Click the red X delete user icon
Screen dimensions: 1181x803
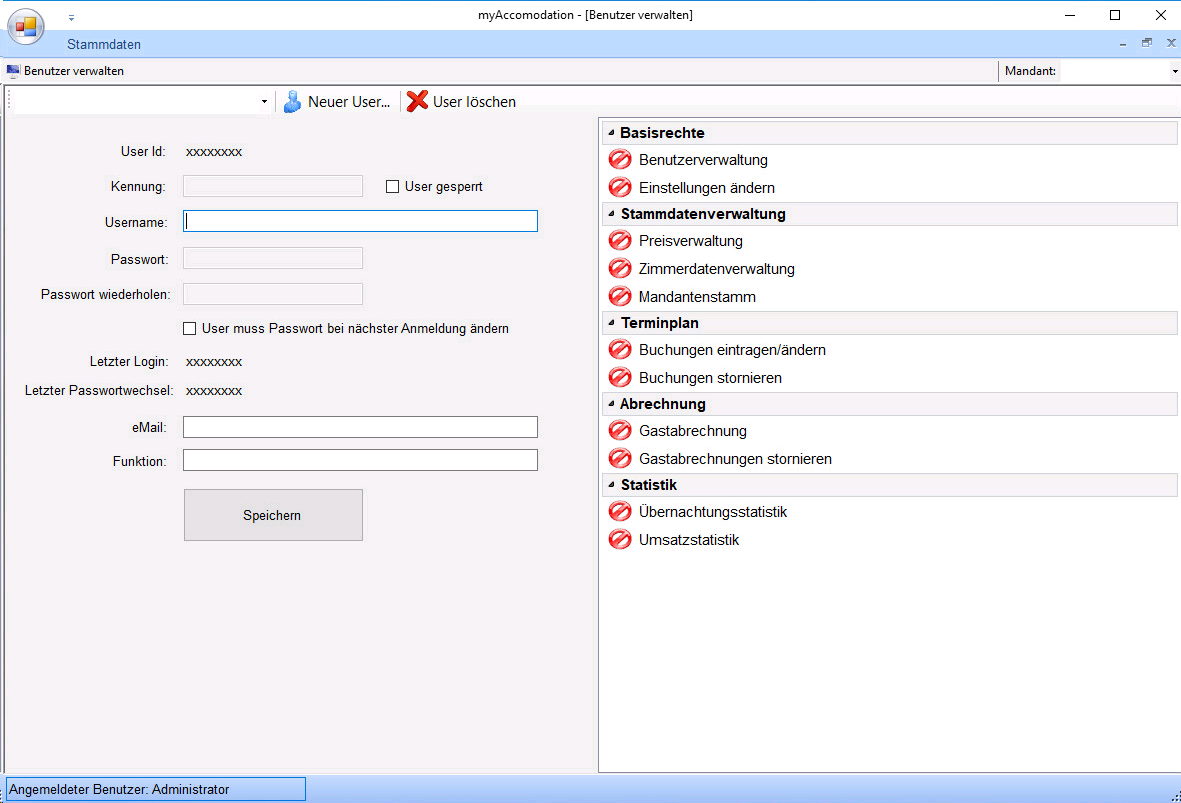(x=417, y=101)
